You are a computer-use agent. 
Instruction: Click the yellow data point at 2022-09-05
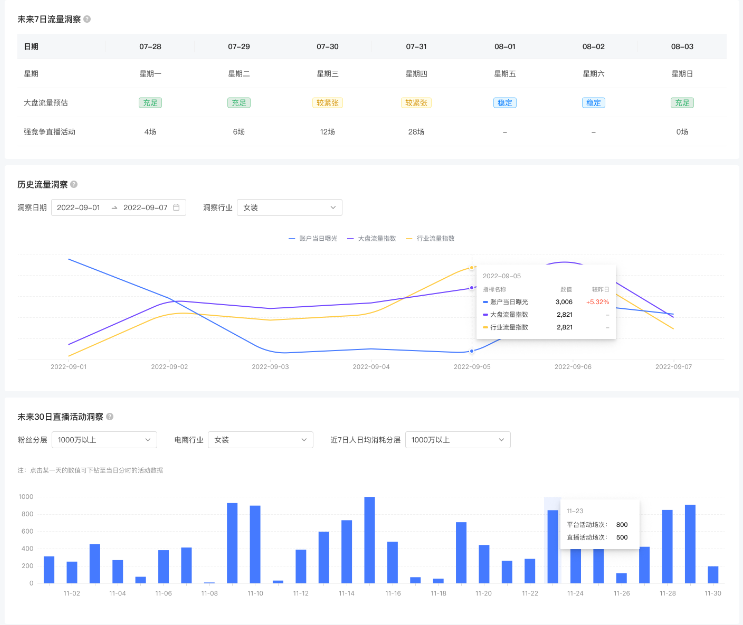pos(472,267)
